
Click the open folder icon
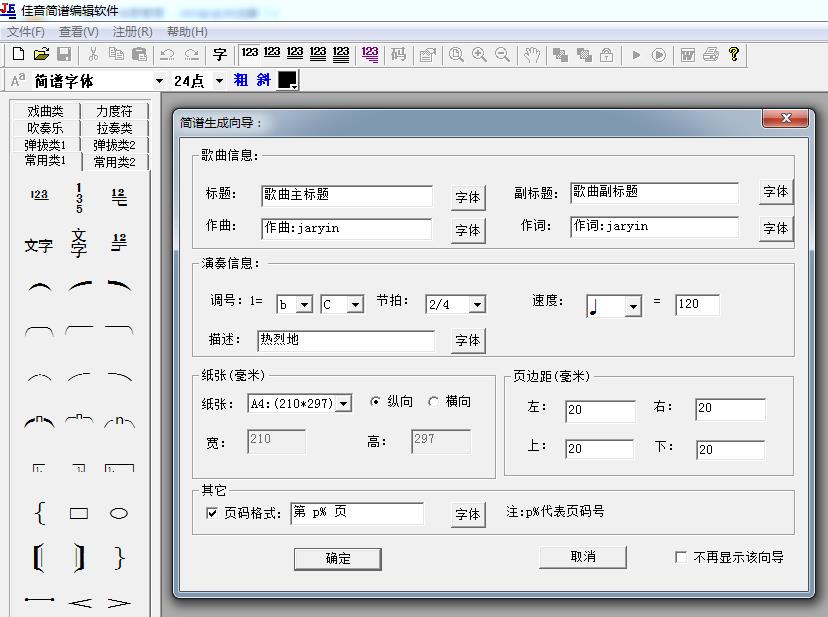click(41, 54)
